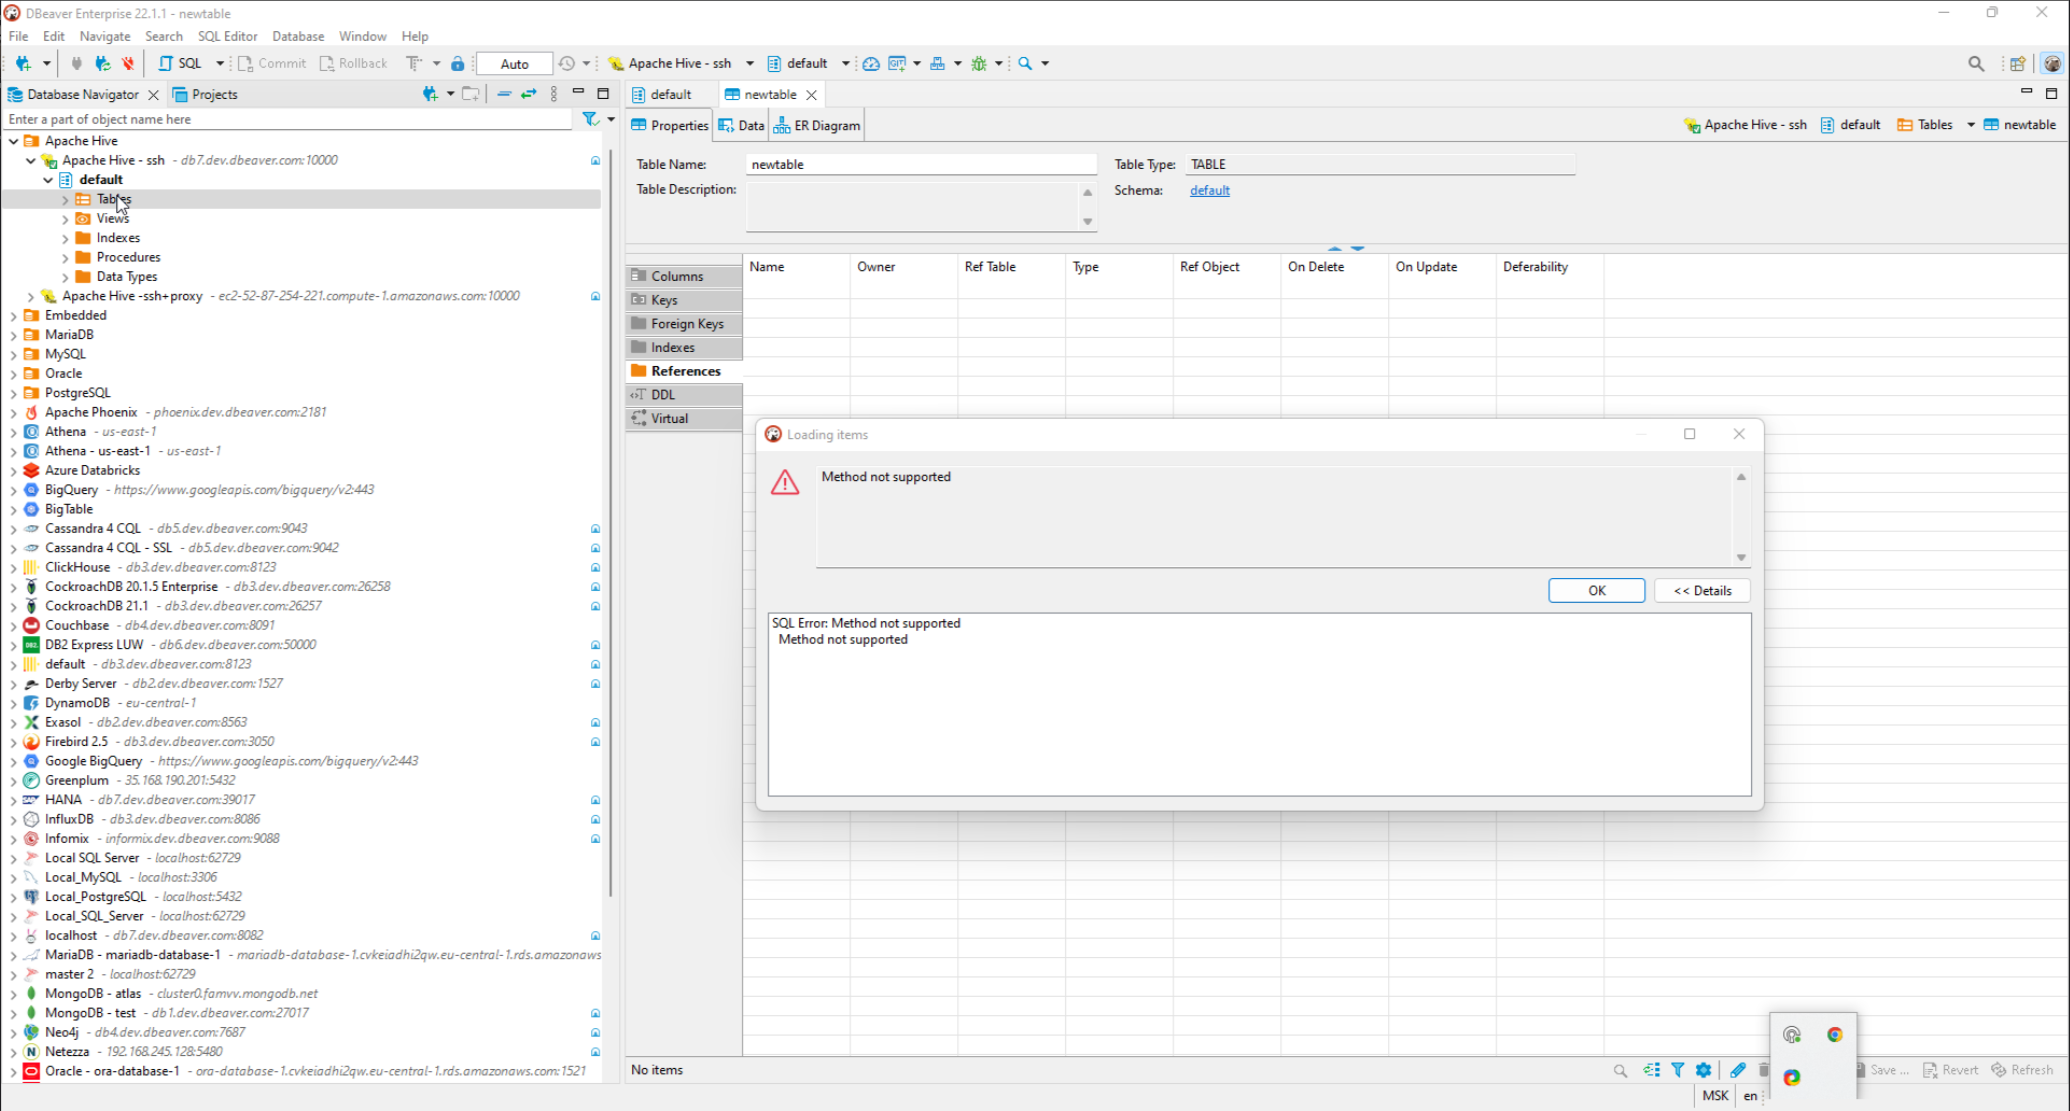Click the default schema link
2070x1111 pixels.
coord(1209,190)
